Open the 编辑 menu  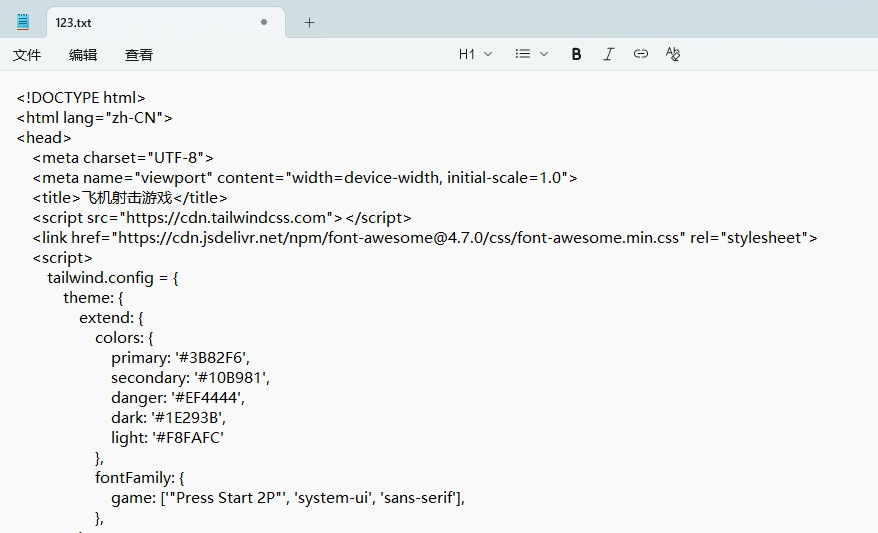click(83, 55)
